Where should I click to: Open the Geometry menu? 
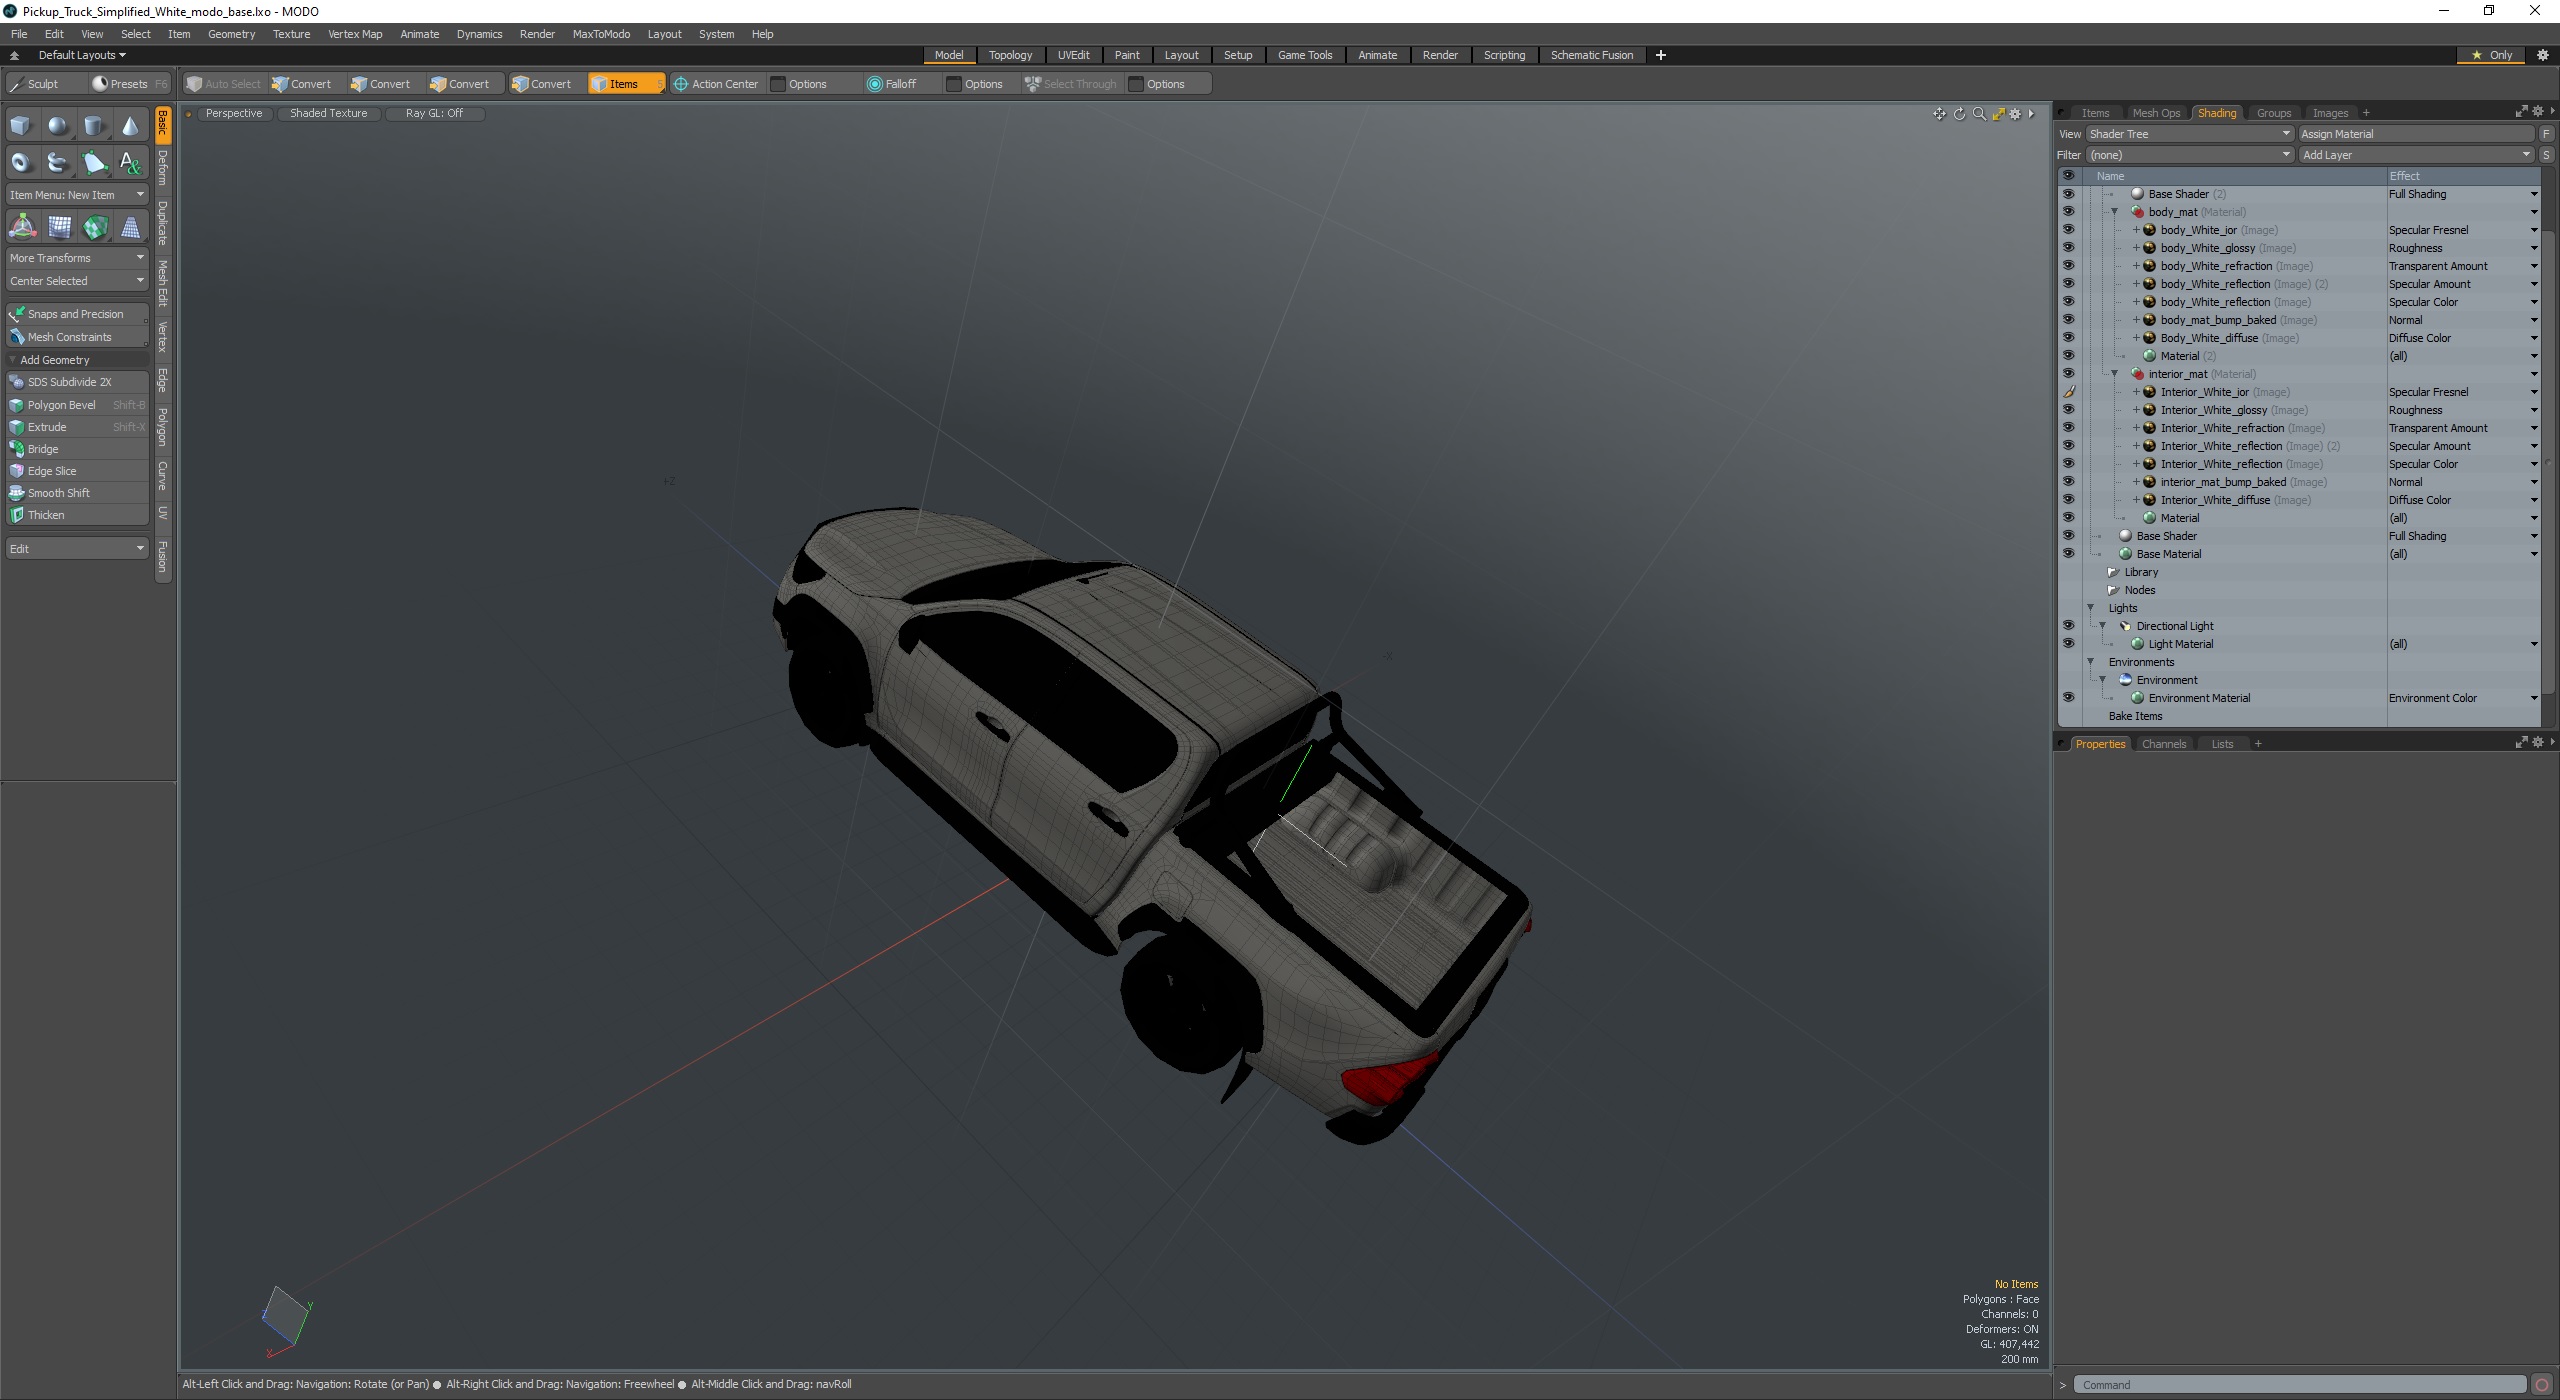point(231,34)
